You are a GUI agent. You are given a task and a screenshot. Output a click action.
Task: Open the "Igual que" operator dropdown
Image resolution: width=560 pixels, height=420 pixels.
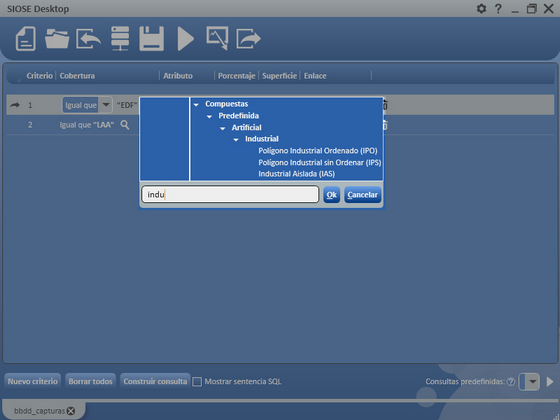click(106, 105)
